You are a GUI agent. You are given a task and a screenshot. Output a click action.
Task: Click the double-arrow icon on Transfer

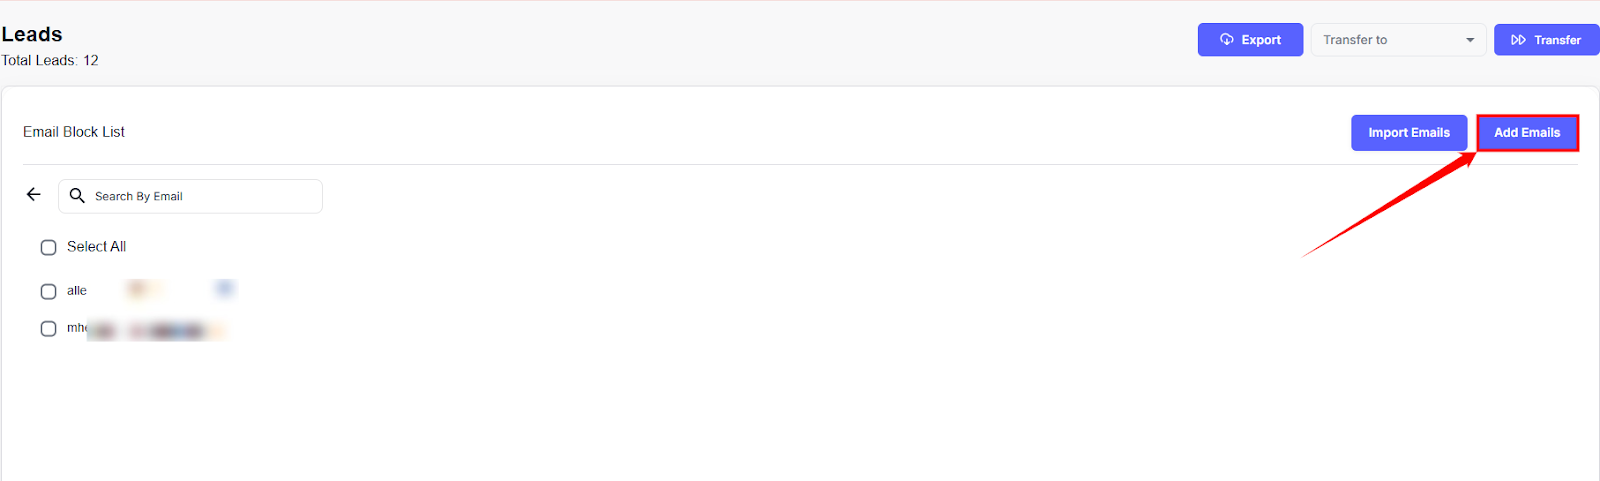(x=1518, y=40)
